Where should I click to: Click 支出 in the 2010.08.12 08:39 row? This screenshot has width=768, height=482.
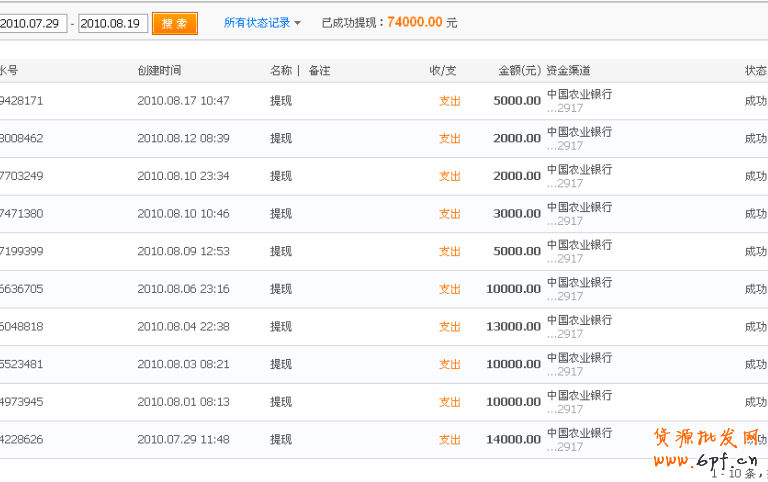[450, 139]
